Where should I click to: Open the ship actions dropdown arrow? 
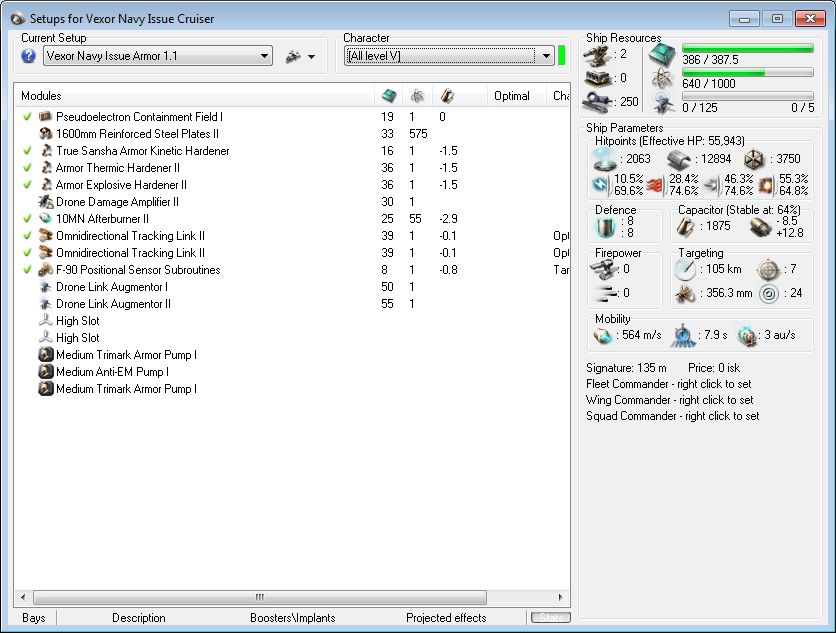tap(311, 57)
